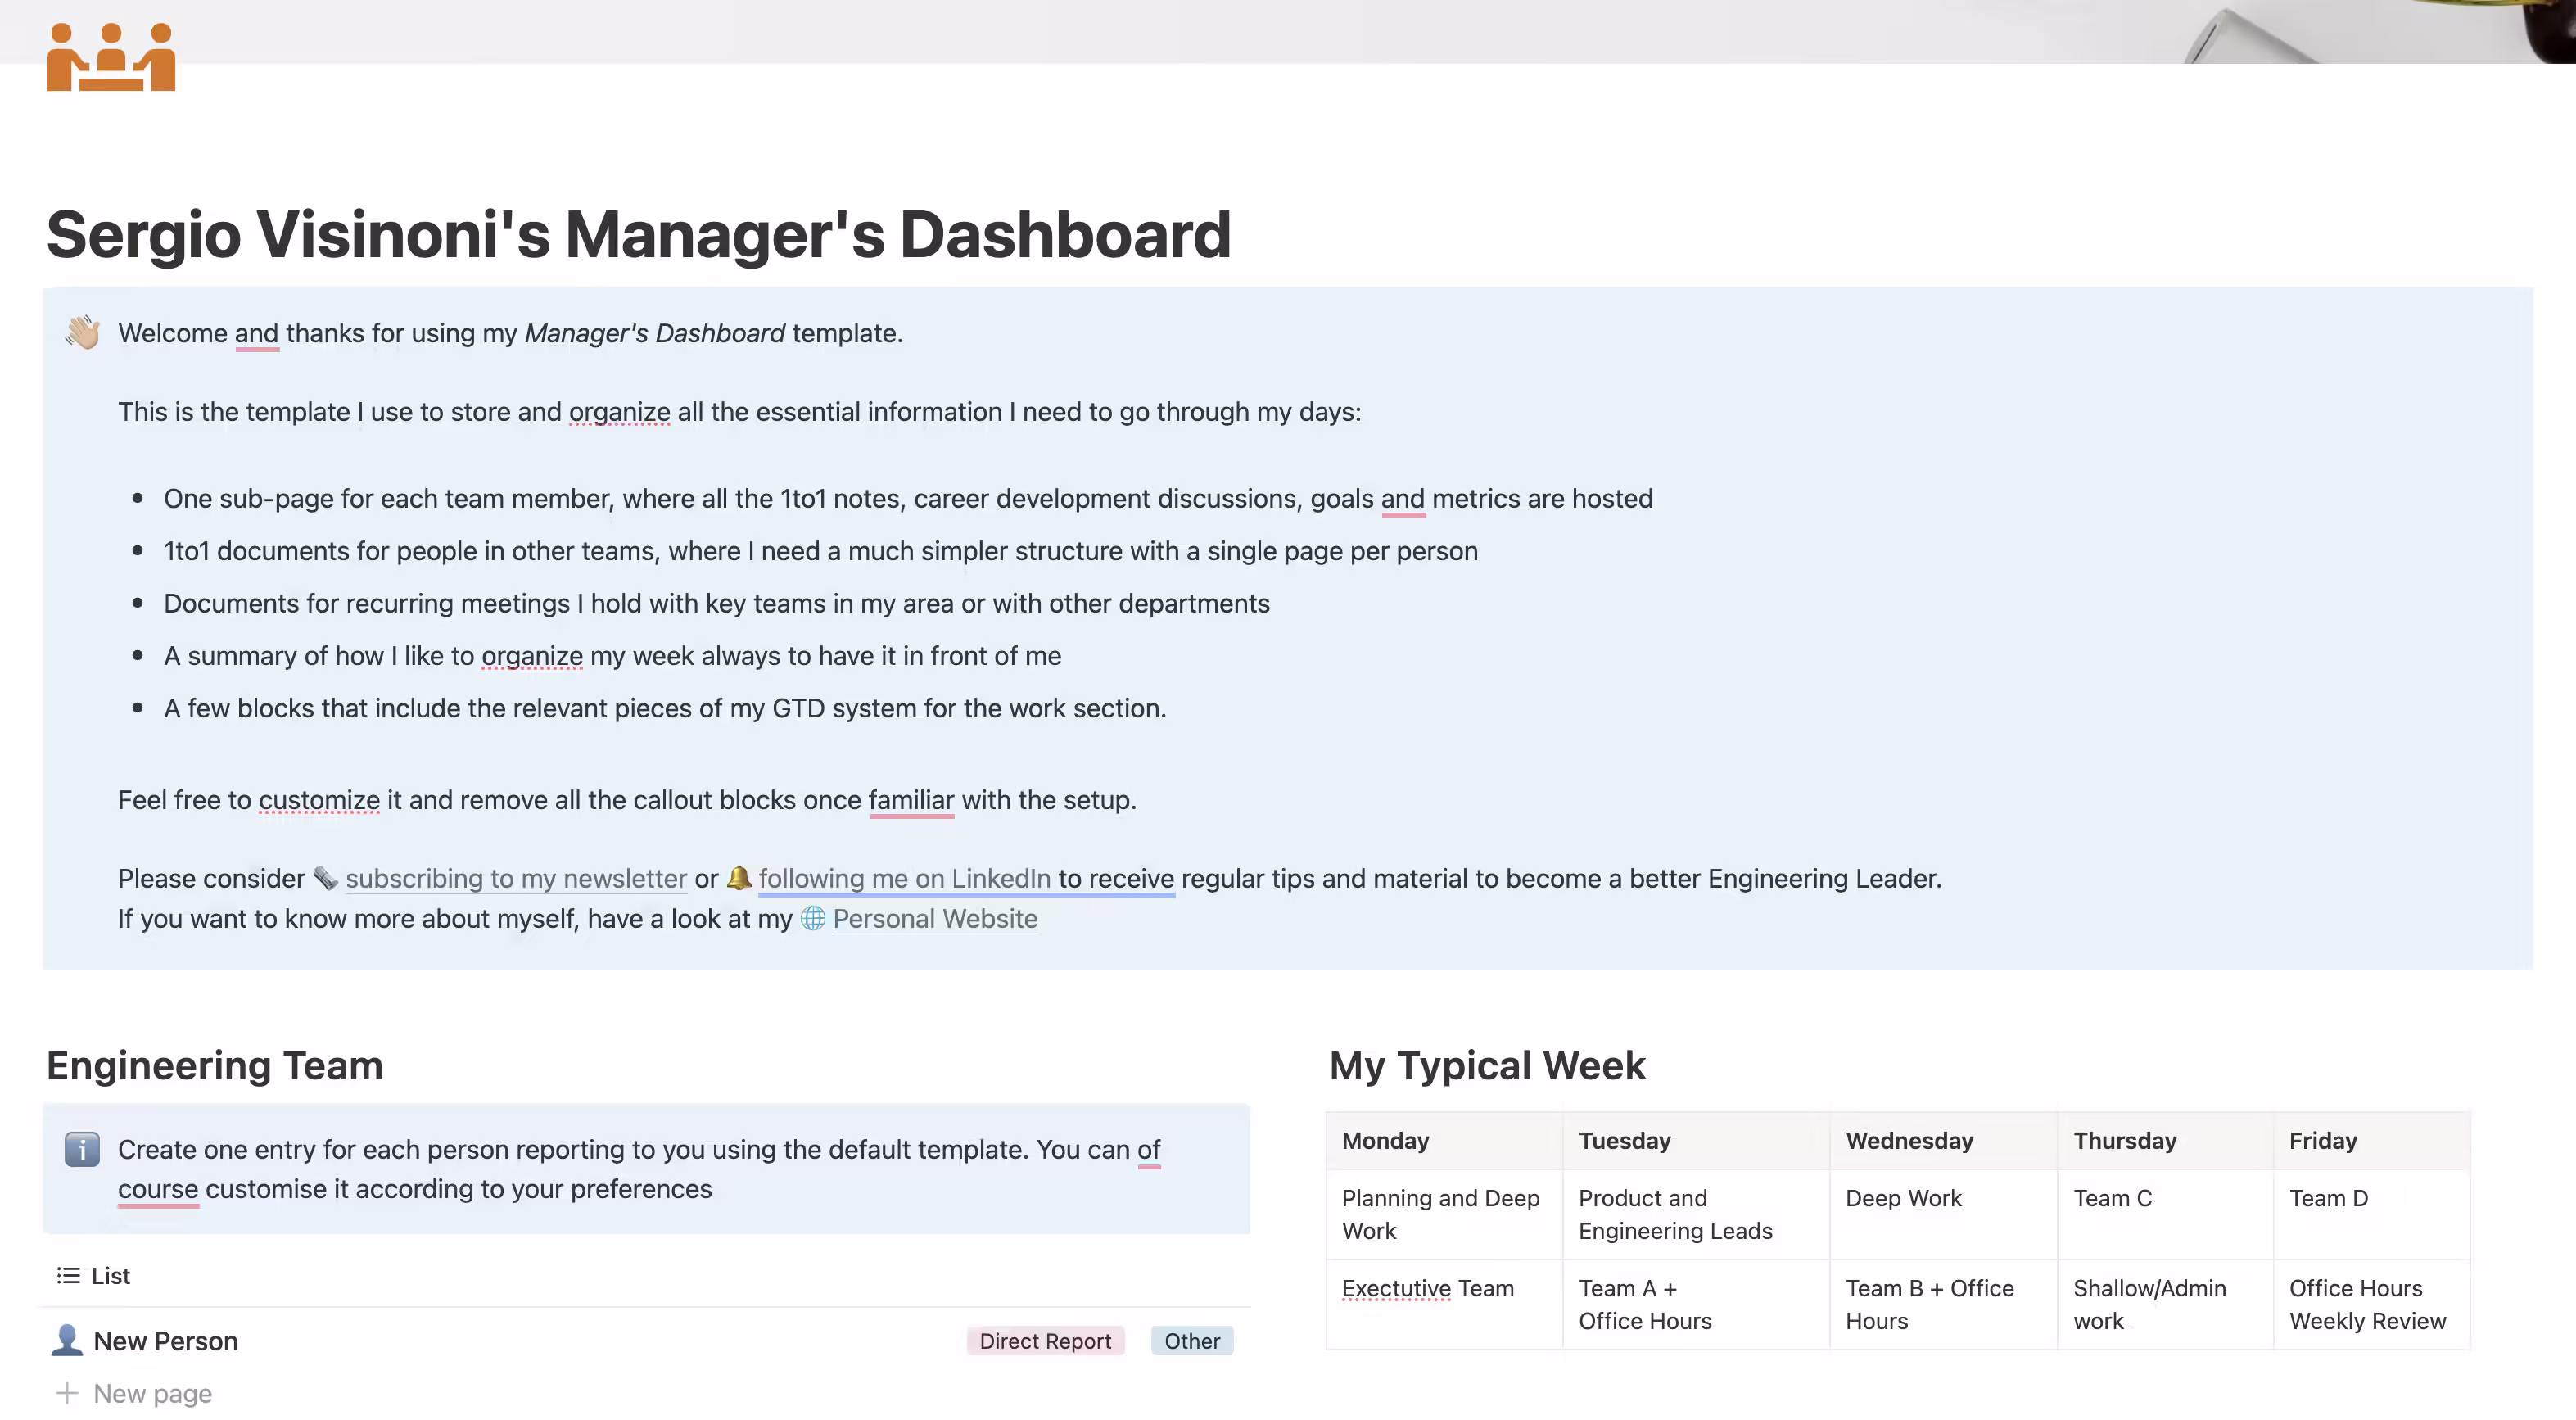
Task: Open the New Person page
Action: pyautogui.click(x=165, y=1340)
